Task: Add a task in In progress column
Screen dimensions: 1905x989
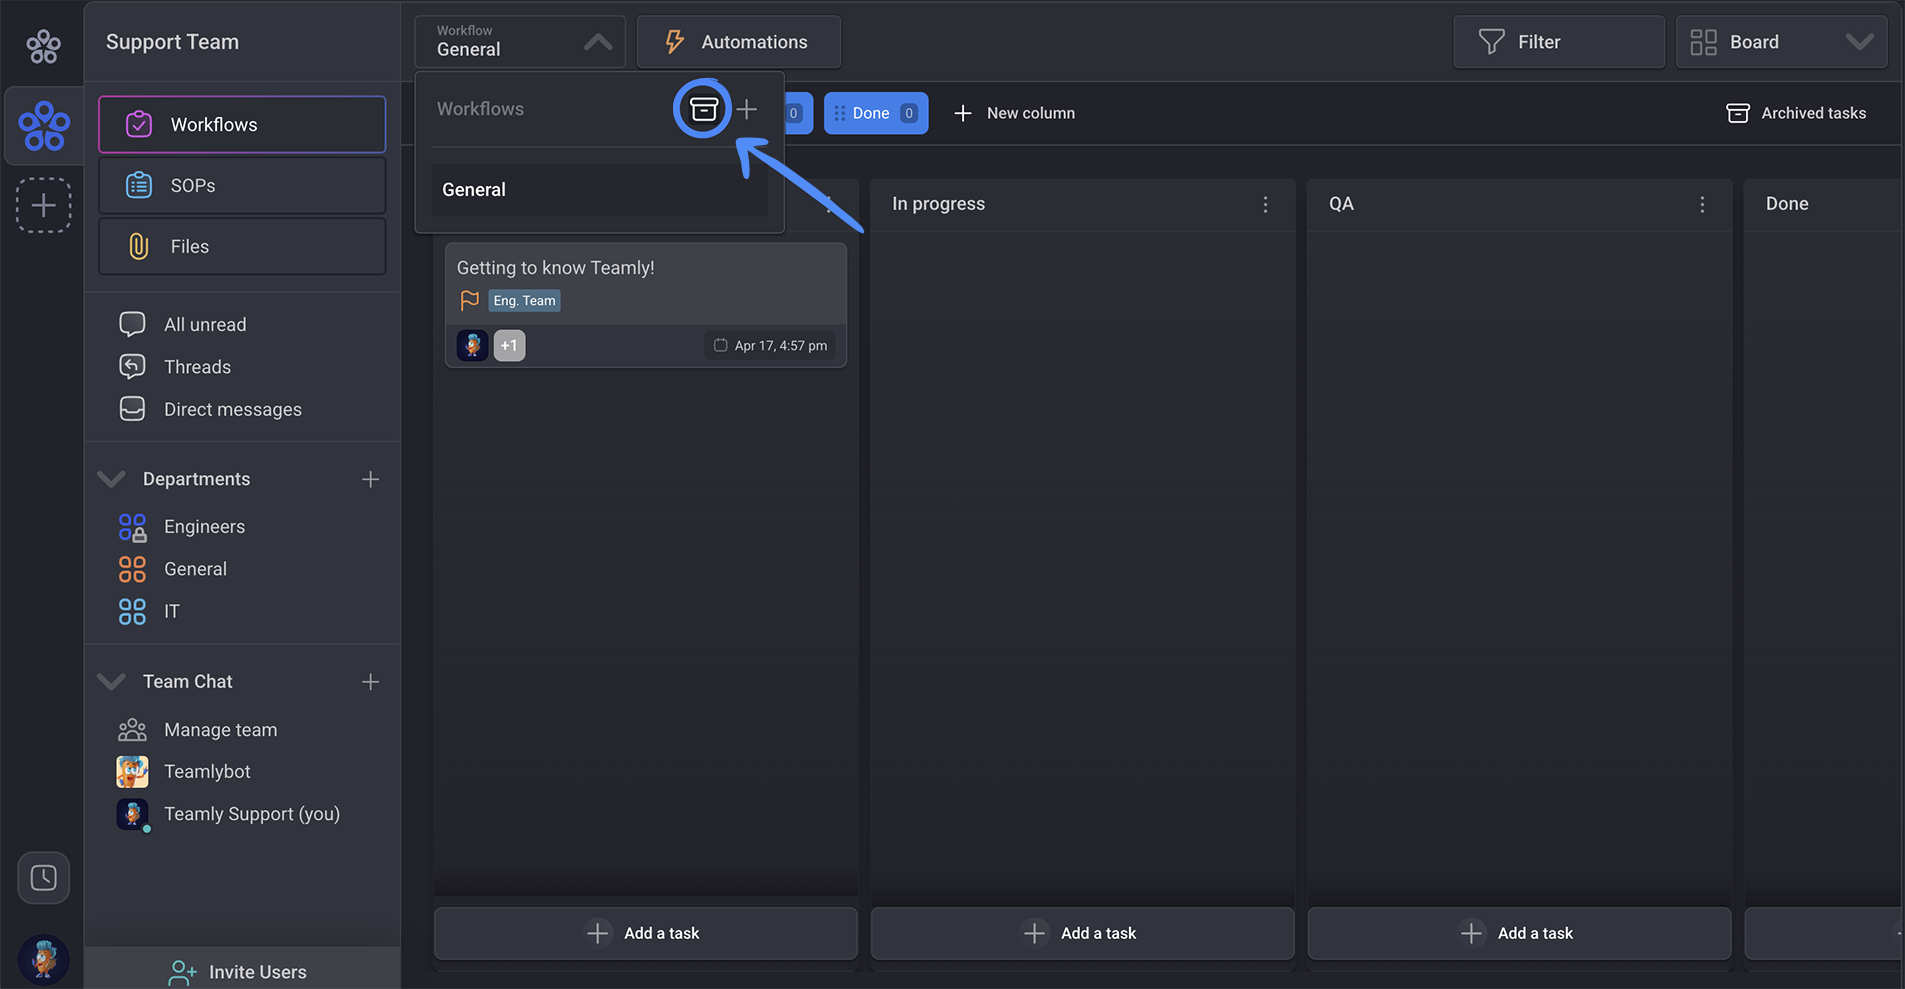Action: 1083,933
